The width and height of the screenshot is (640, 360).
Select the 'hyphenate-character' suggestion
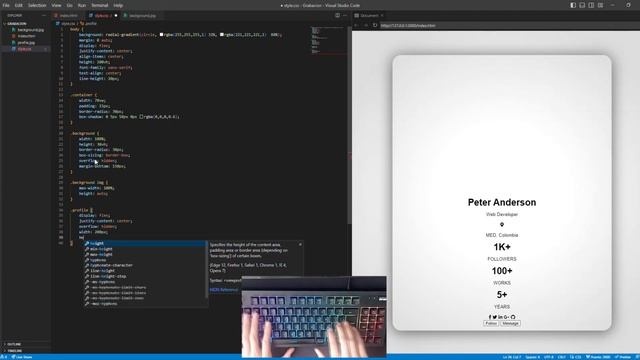tap(145, 265)
